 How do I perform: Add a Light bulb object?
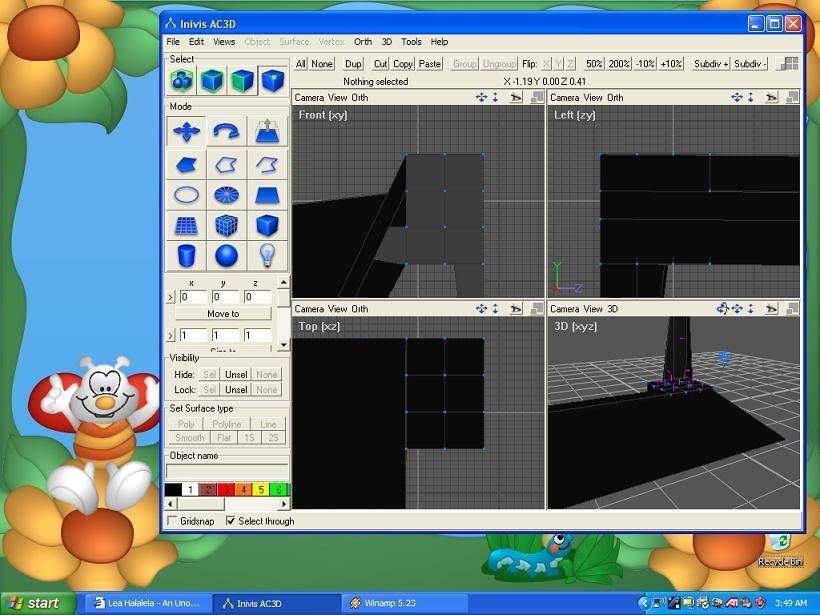(267, 256)
